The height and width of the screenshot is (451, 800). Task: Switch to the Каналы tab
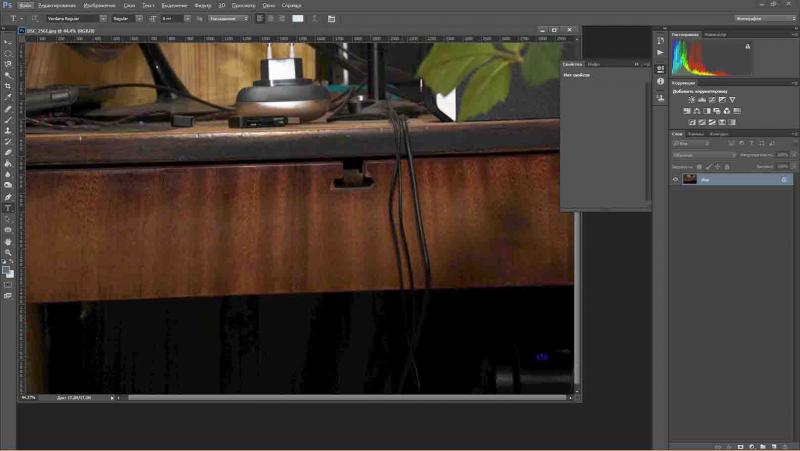click(x=696, y=134)
